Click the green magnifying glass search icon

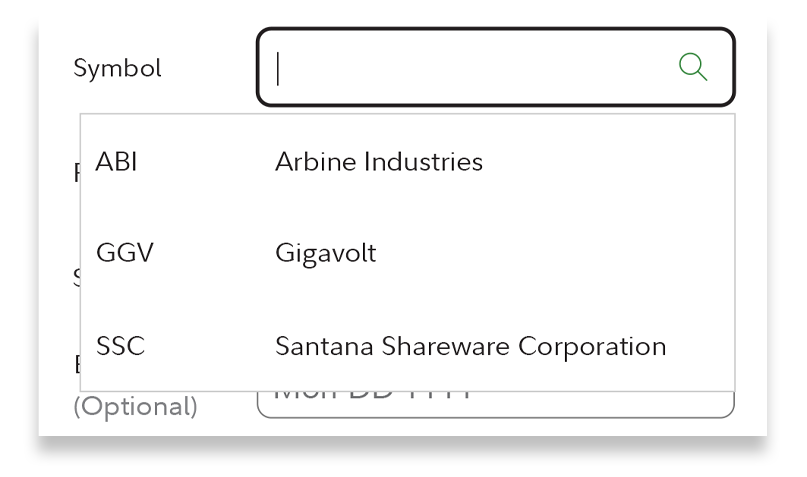coord(693,67)
